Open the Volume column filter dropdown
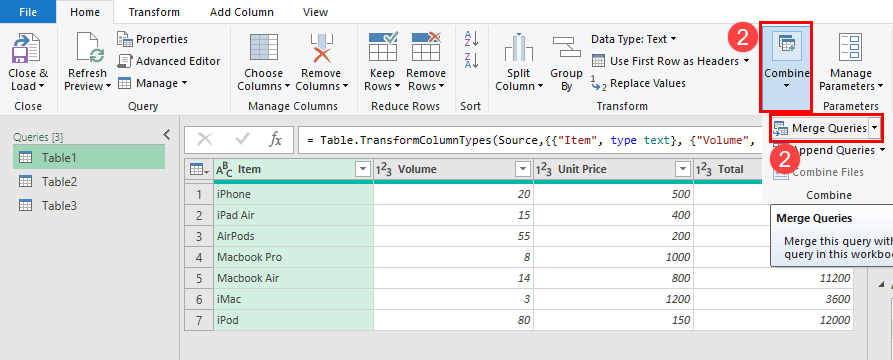893x360 pixels. 523,169
